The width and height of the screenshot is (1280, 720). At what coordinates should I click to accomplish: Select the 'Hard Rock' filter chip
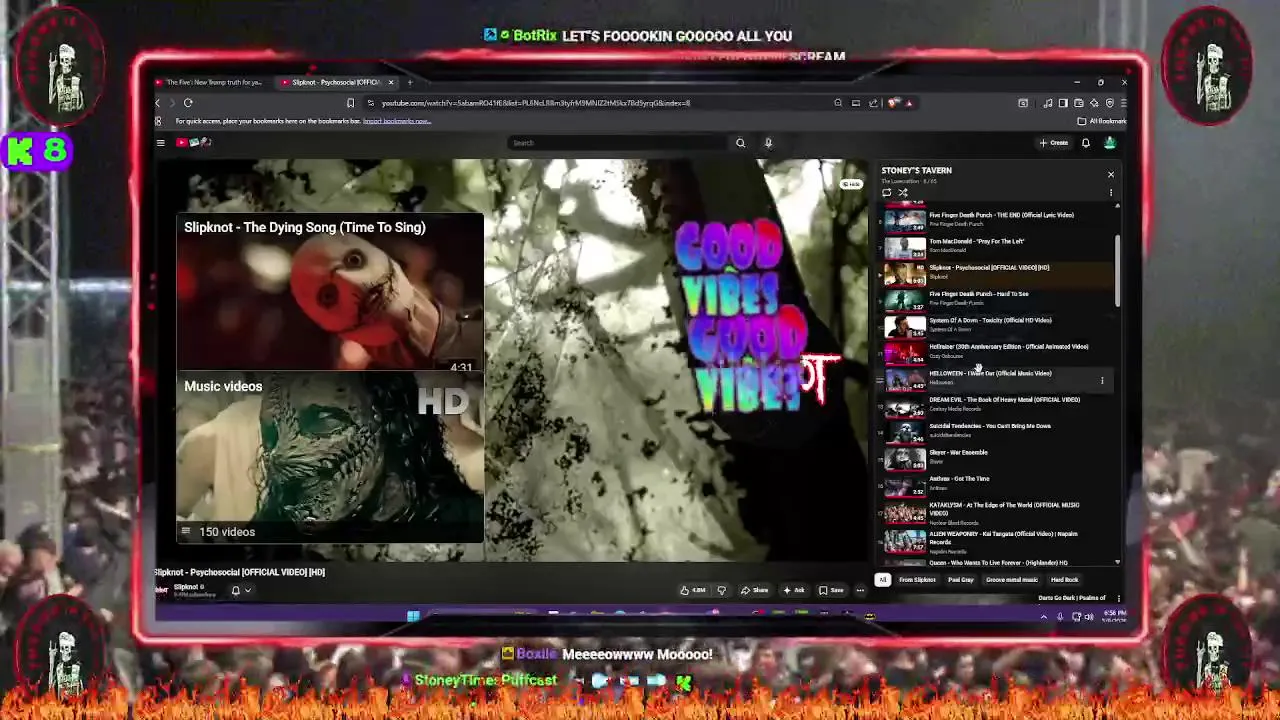1064,580
